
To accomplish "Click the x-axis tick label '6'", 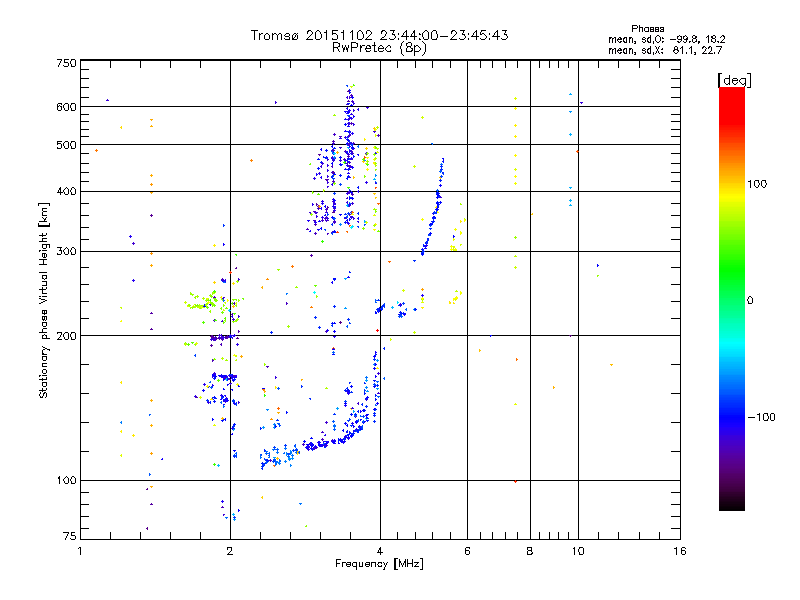I will (x=467, y=551).
